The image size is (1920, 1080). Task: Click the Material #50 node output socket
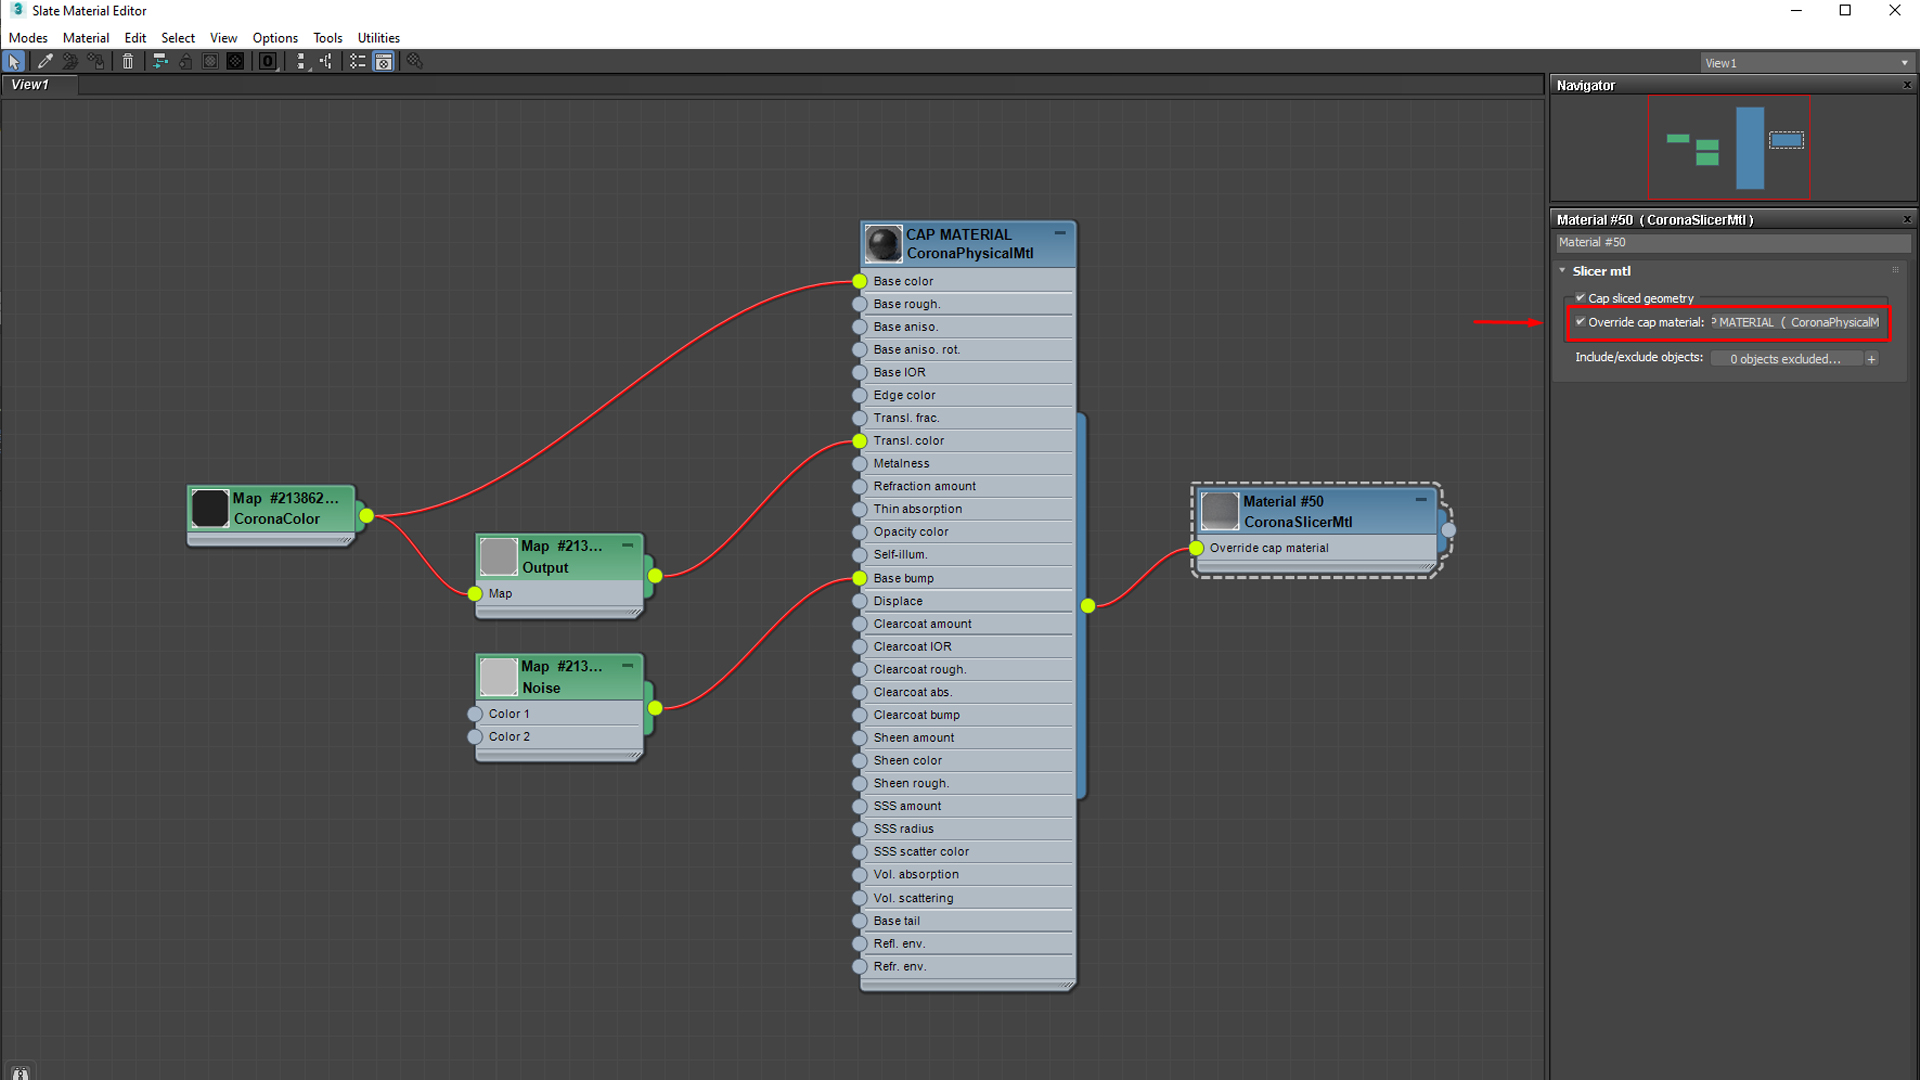[x=1448, y=530]
